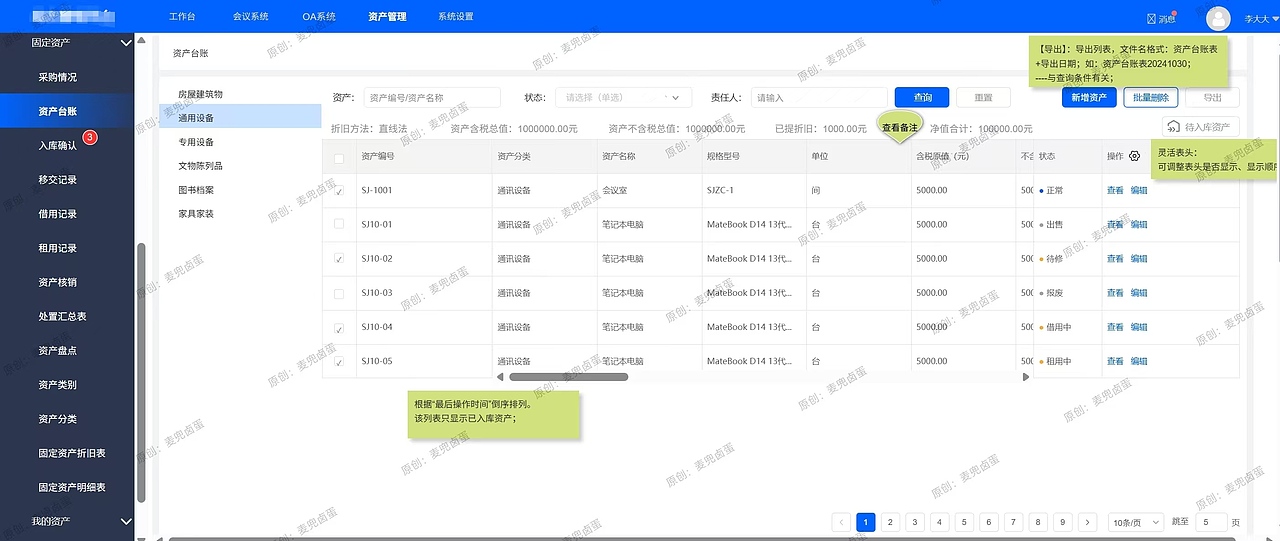The height and width of the screenshot is (541, 1280).
Task: Click the 导出 export button
Action: tap(1212, 97)
